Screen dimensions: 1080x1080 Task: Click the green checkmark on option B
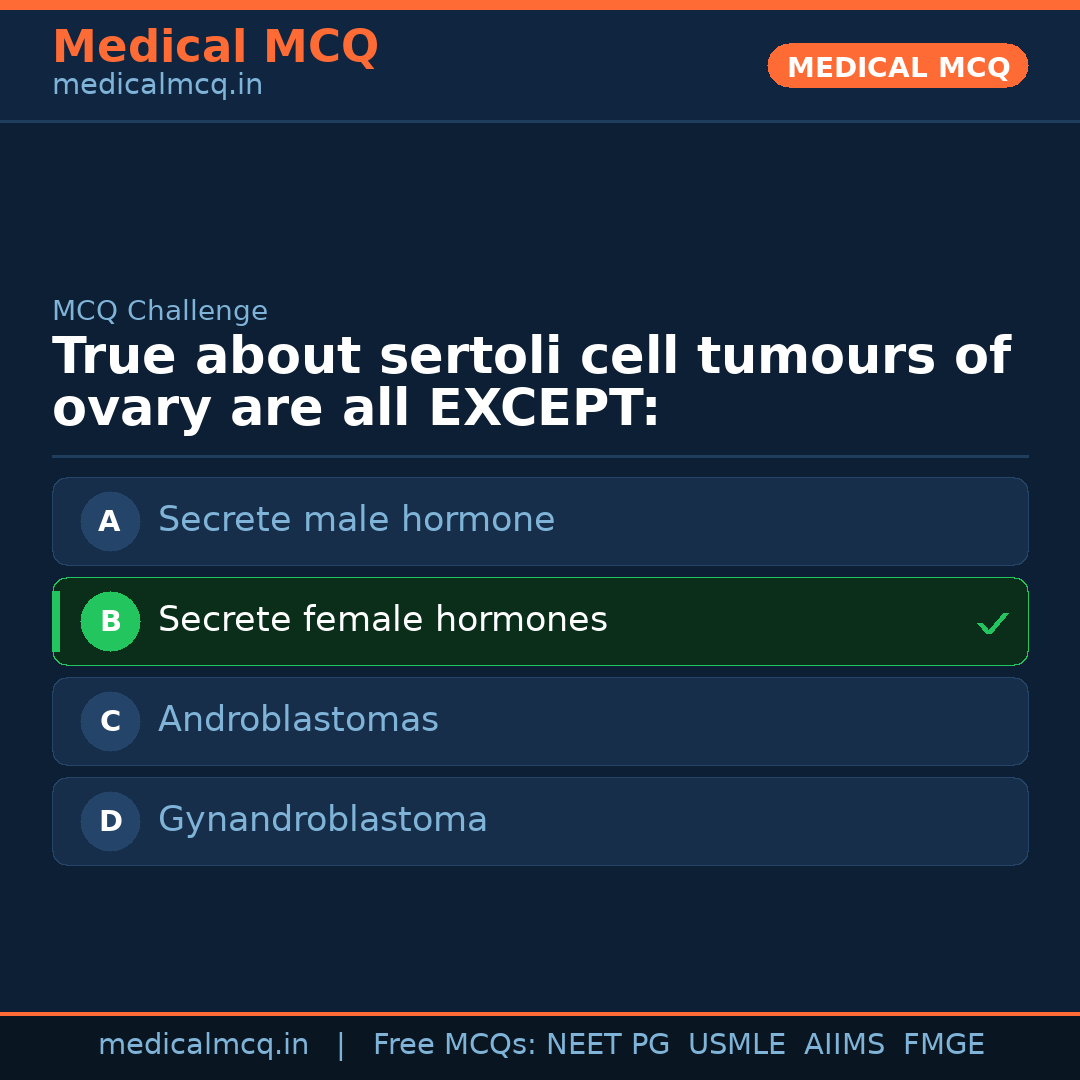992,624
